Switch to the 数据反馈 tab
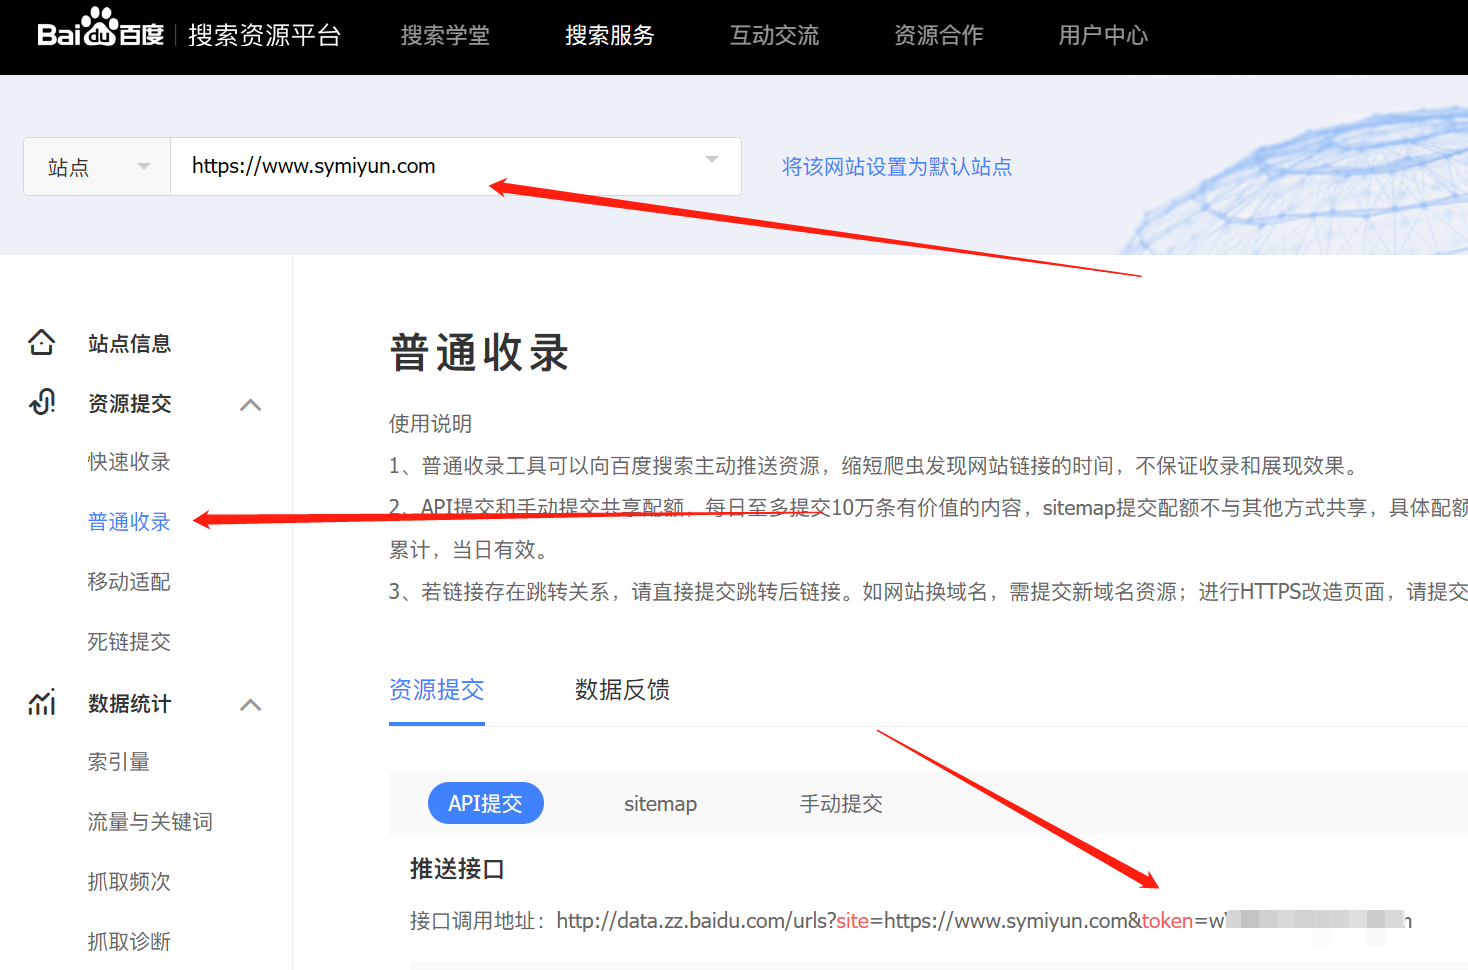Viewport: 1468px width, 970px height. click(622, 690)
